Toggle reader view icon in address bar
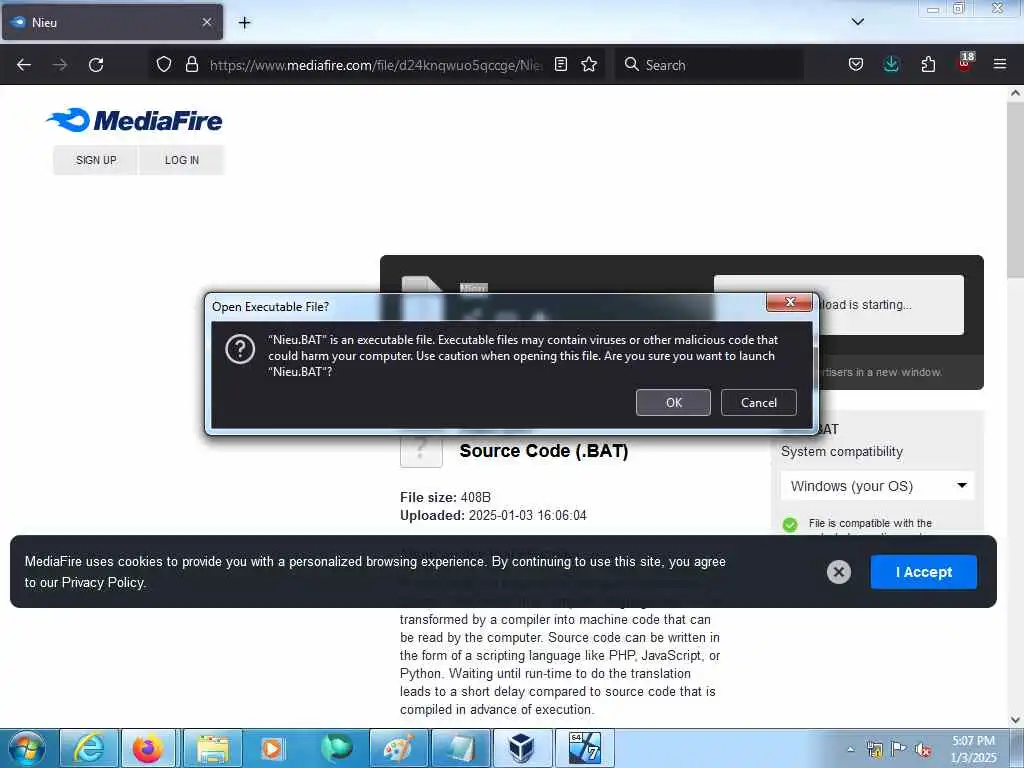 click(560, 64)
